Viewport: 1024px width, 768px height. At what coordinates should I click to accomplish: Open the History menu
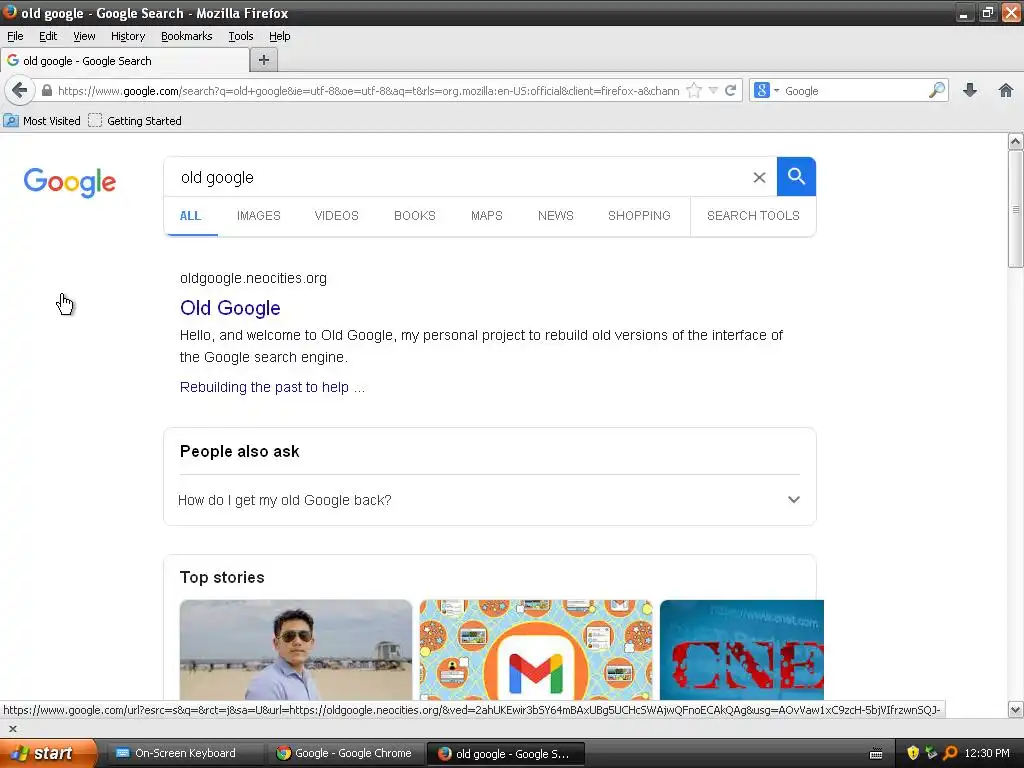pos(127,36)
